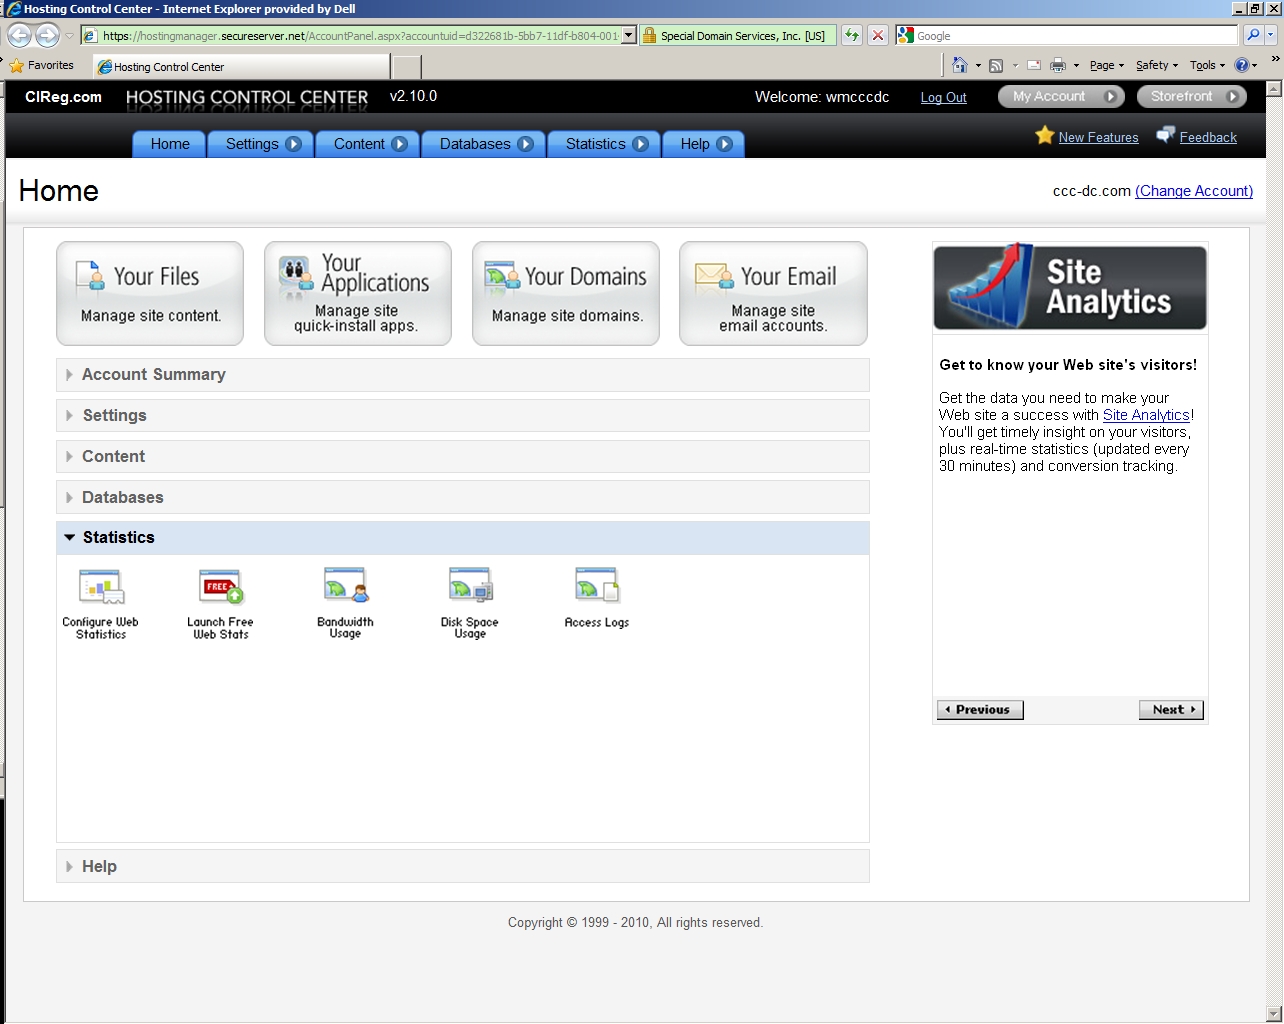Click the Print icon
This screenshot has height=1024, width=1284.
1058,66
